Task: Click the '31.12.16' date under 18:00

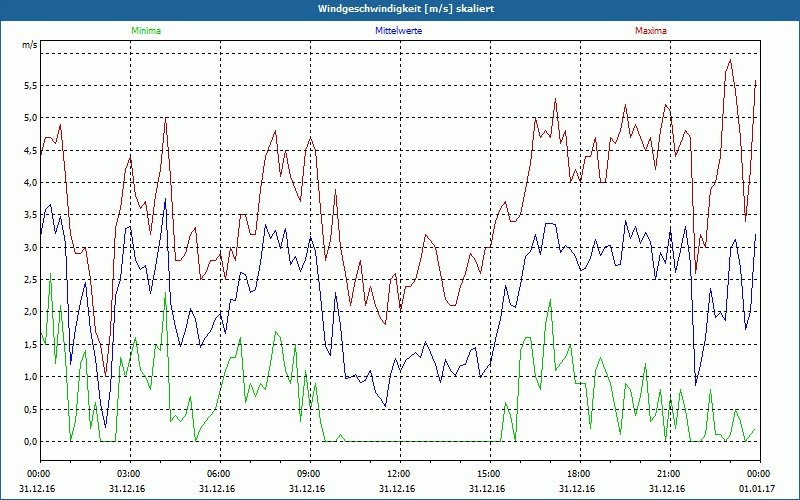Action: [577, 489]
